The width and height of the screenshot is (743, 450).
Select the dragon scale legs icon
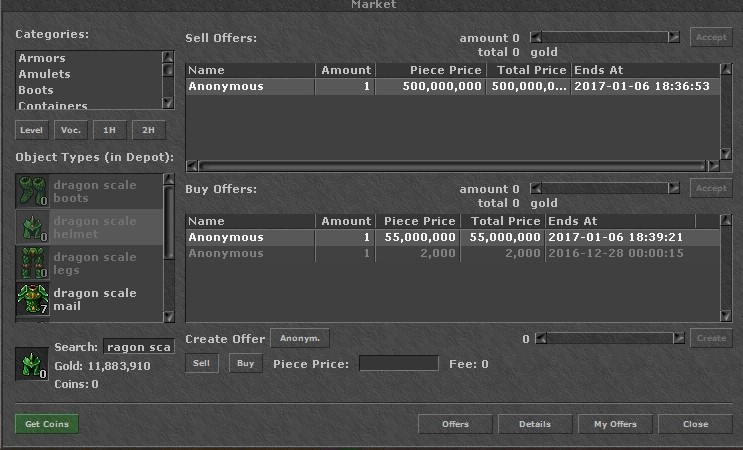point(34,263)
